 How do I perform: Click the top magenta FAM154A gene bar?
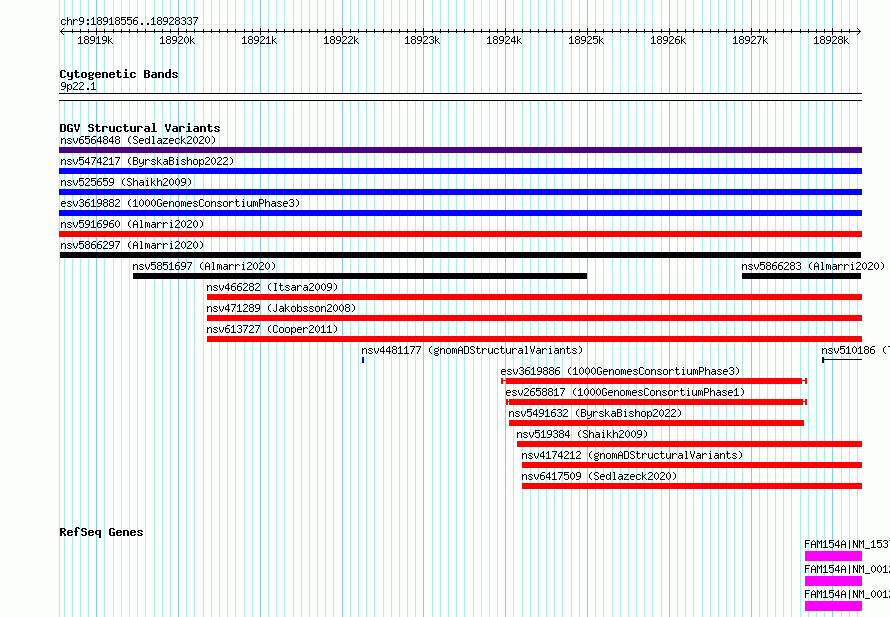click(833, 556)
